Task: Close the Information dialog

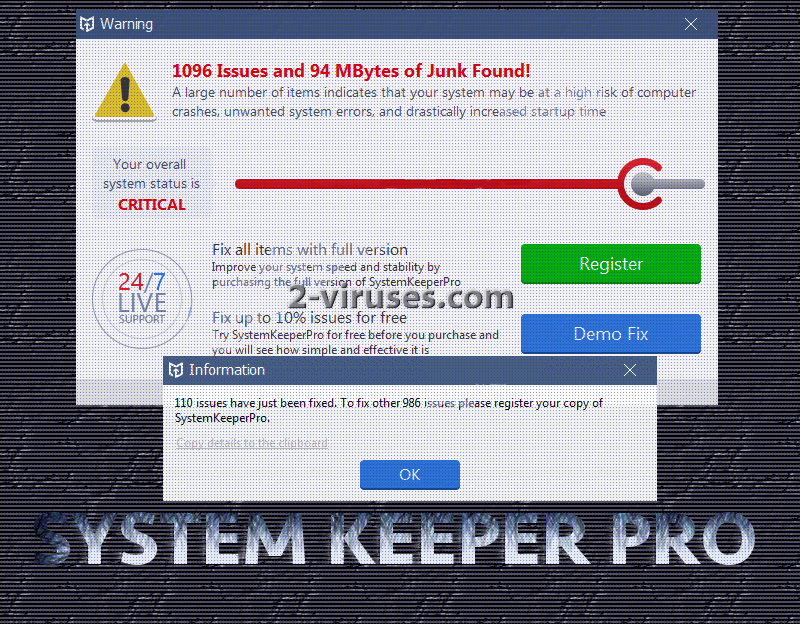Action: click(x=630, y=370)
